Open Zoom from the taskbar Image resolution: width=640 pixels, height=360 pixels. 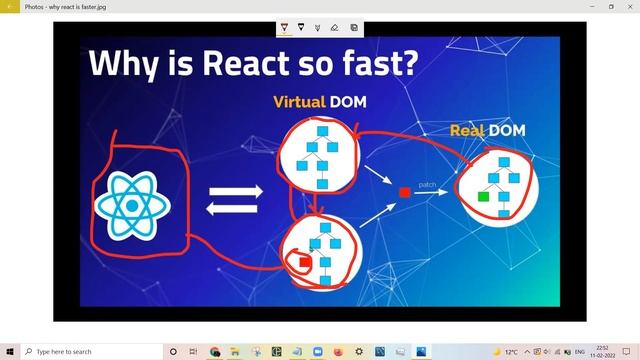click(318, 351)
